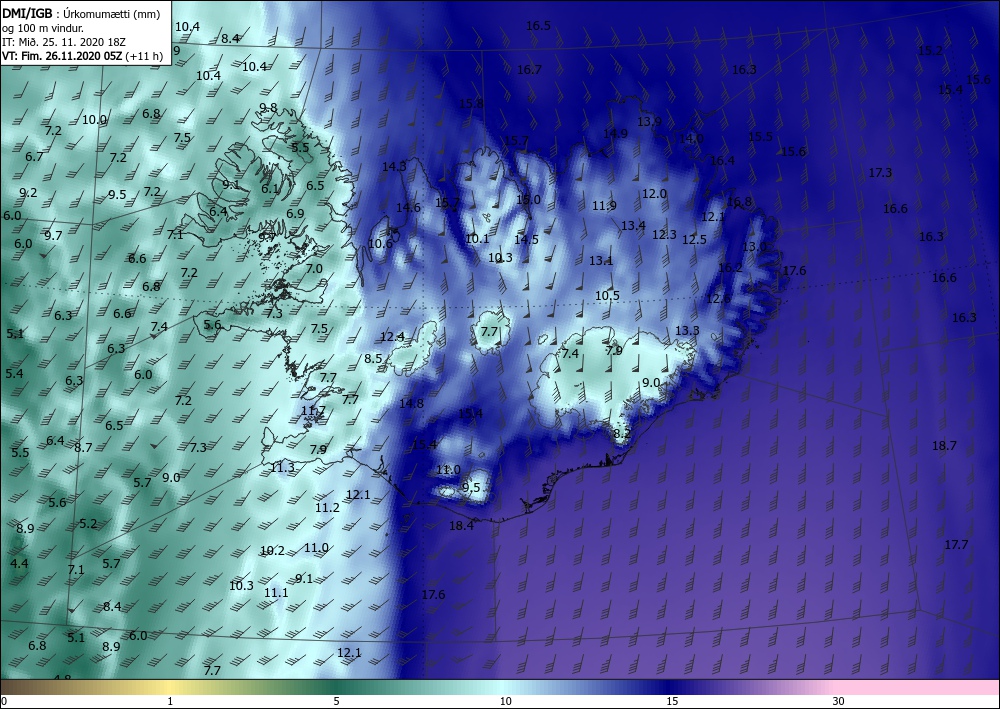Click the 14.0 value in the northeast
The image size is (1000, 709).
(x=691, y=139)
